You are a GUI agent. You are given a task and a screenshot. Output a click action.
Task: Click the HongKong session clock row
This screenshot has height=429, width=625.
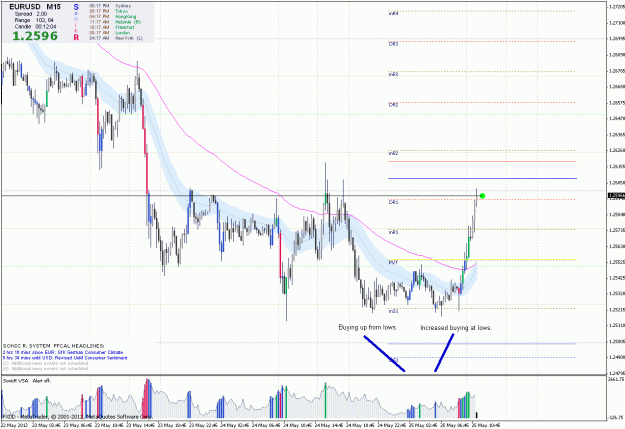[x=113, y=17]
